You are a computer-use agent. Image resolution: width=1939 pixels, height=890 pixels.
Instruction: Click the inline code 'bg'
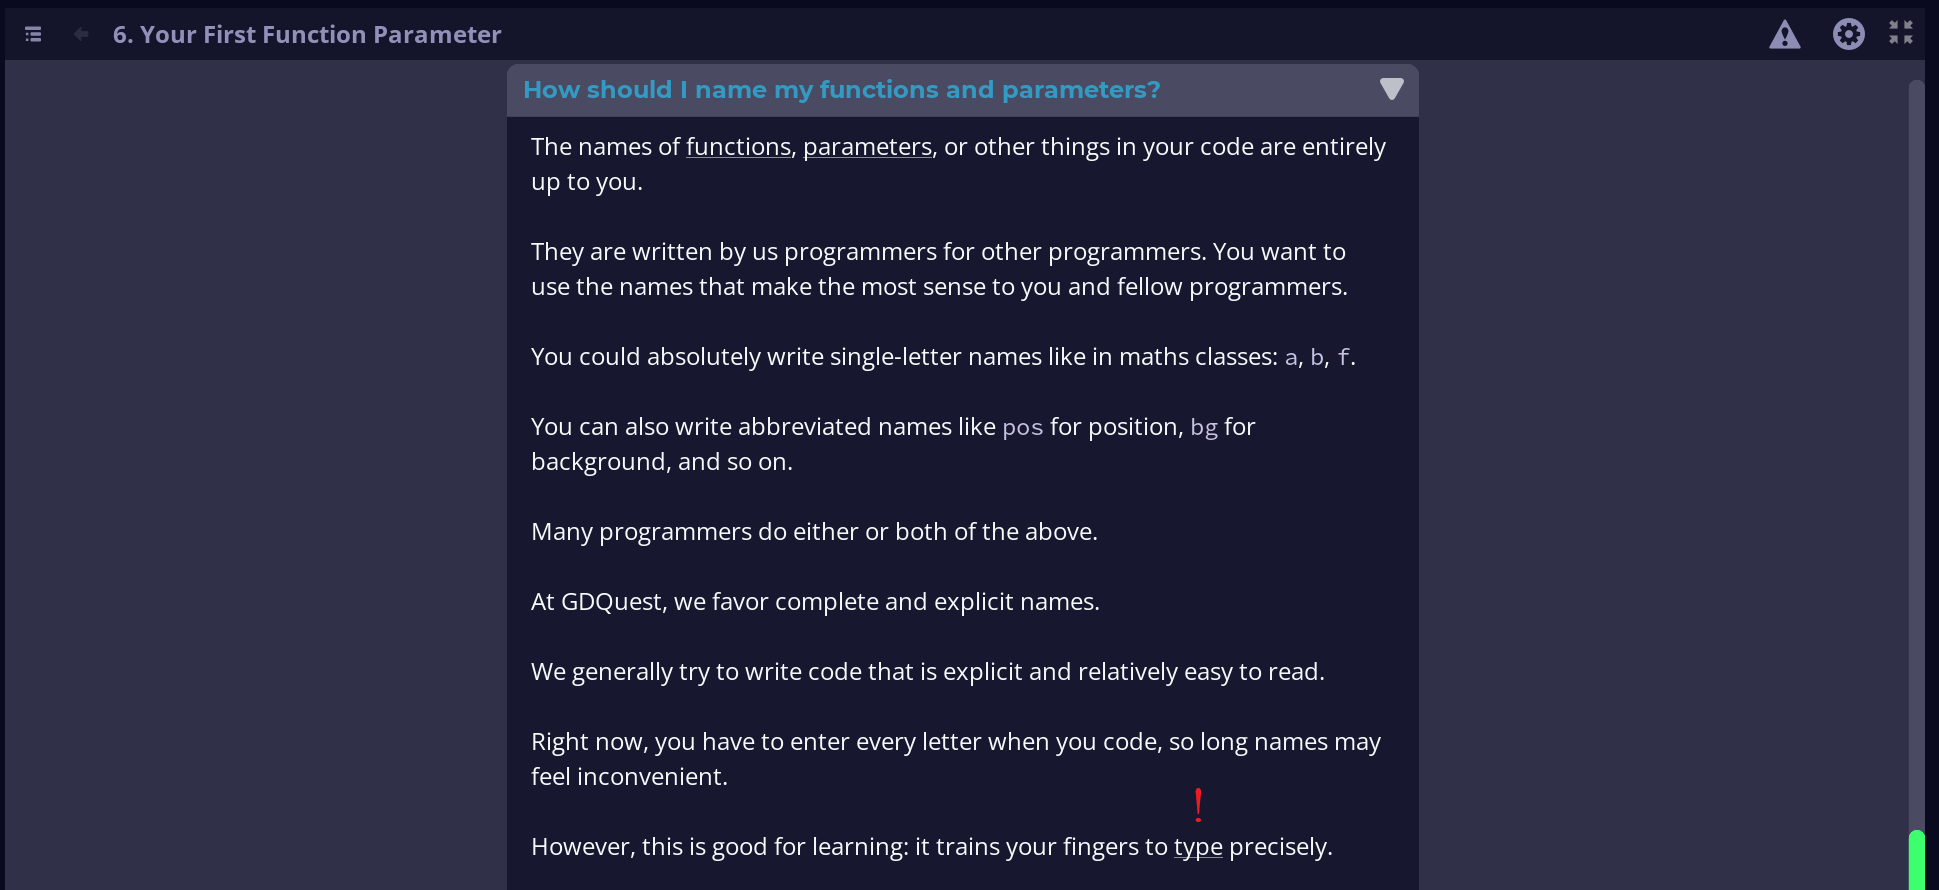[1204, 427]
